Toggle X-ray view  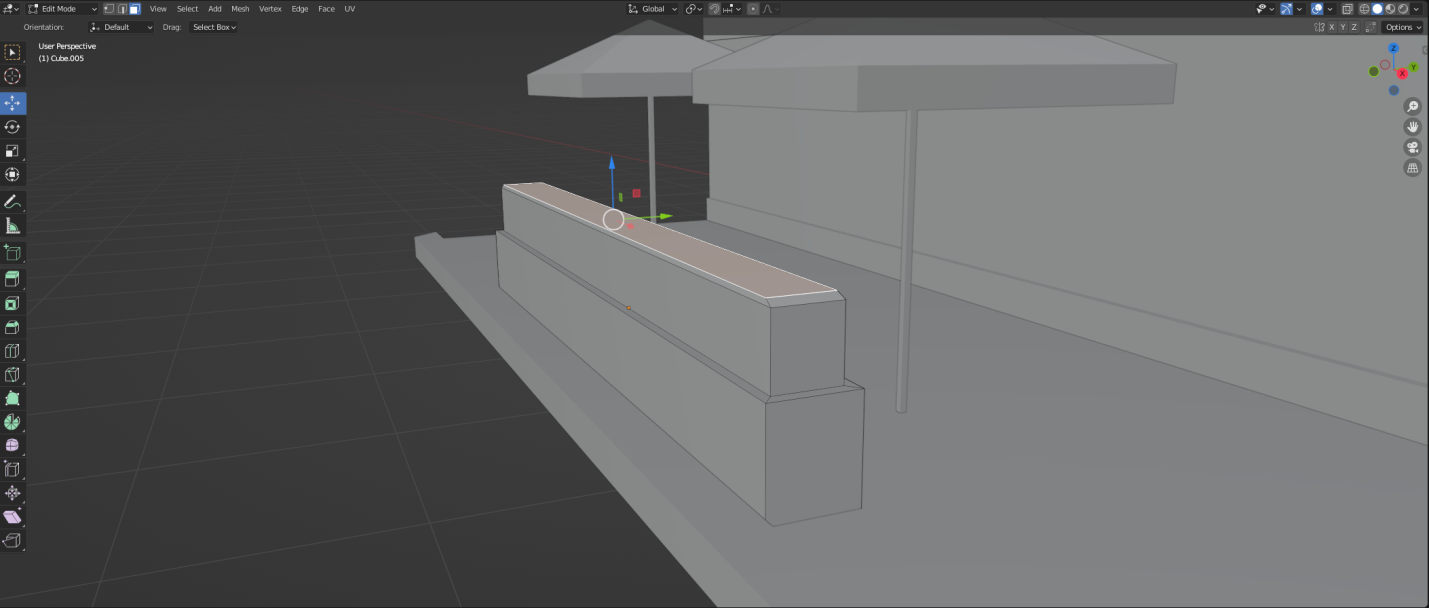coord(1347,9)
